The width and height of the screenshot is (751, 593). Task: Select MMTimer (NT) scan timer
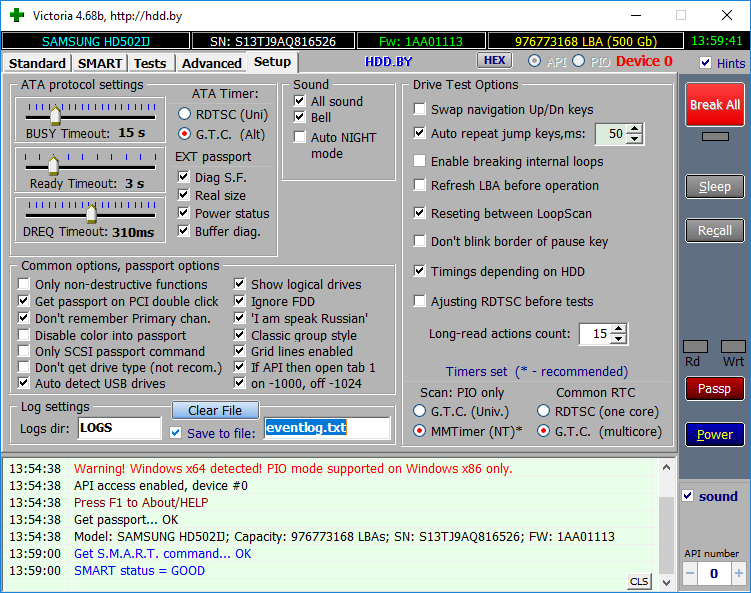coord(420,431)
